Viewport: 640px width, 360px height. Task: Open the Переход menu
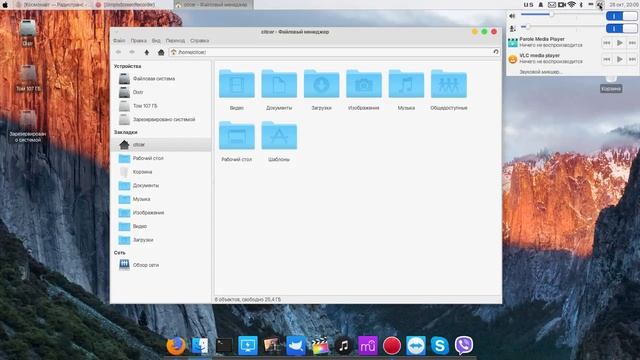pos(175,41)
